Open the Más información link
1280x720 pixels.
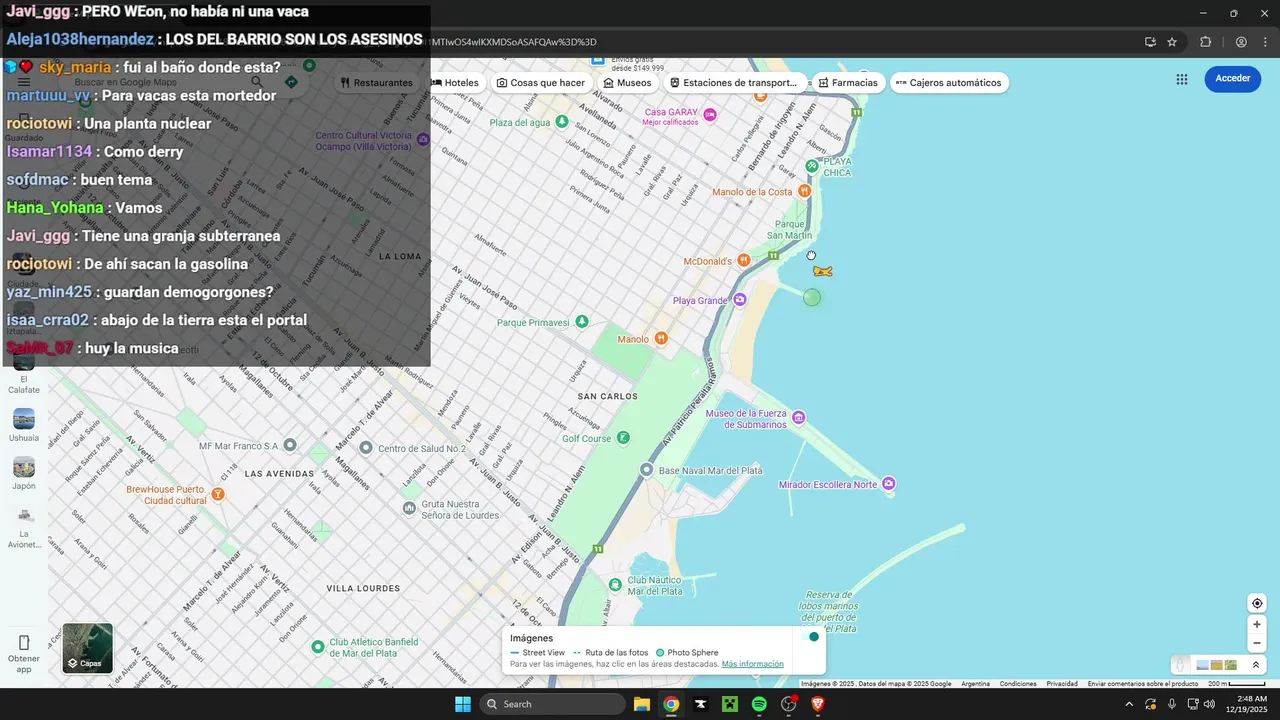click(x=752, y=664)
